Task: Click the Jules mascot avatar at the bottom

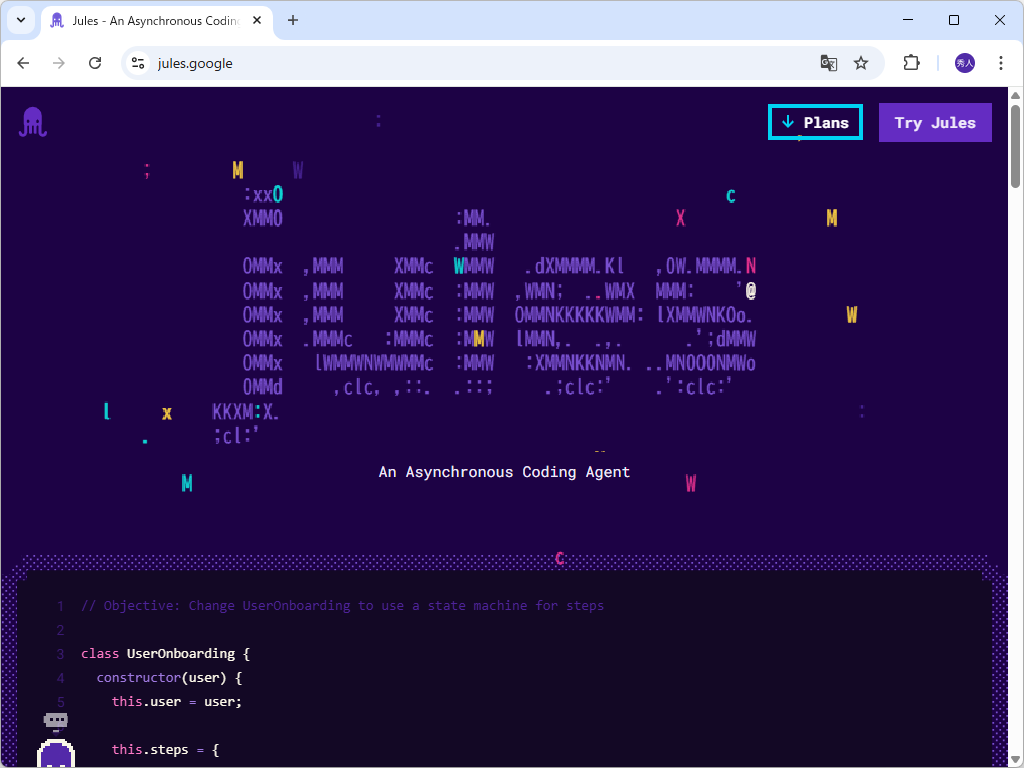Action: point(55,758)
